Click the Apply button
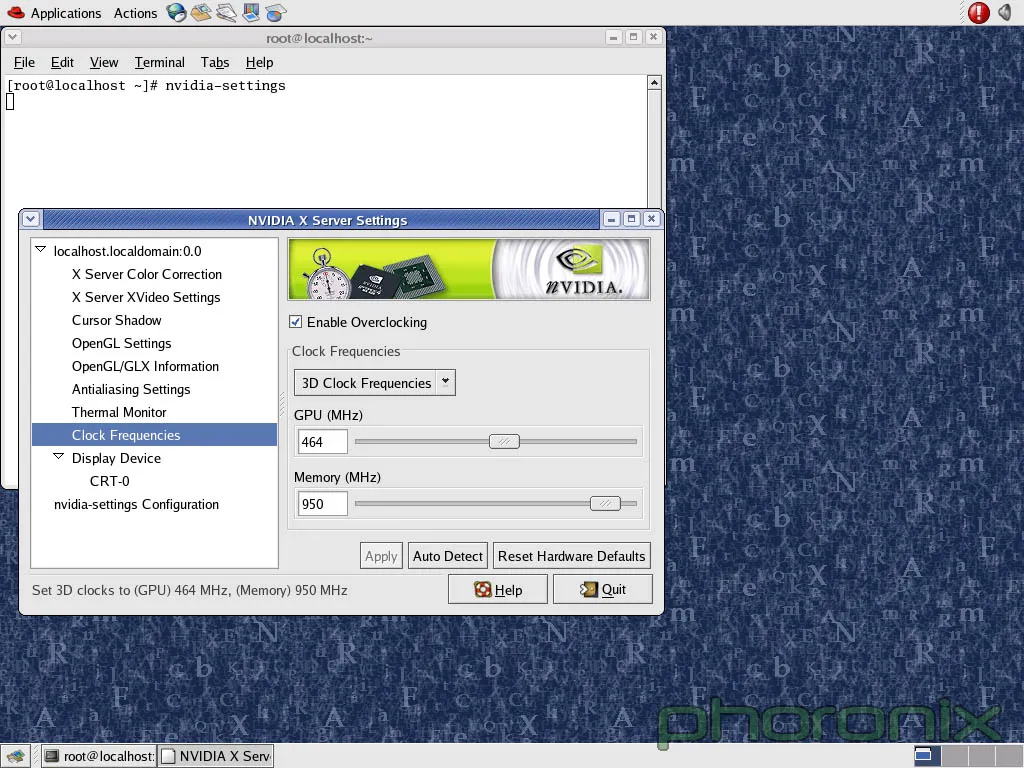1024x768 pixels. coord(381,556)
